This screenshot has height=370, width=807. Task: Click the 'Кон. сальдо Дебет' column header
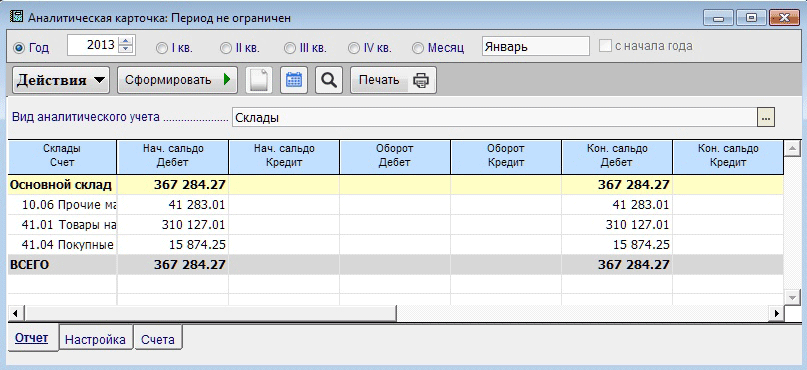tap(617, 156)
